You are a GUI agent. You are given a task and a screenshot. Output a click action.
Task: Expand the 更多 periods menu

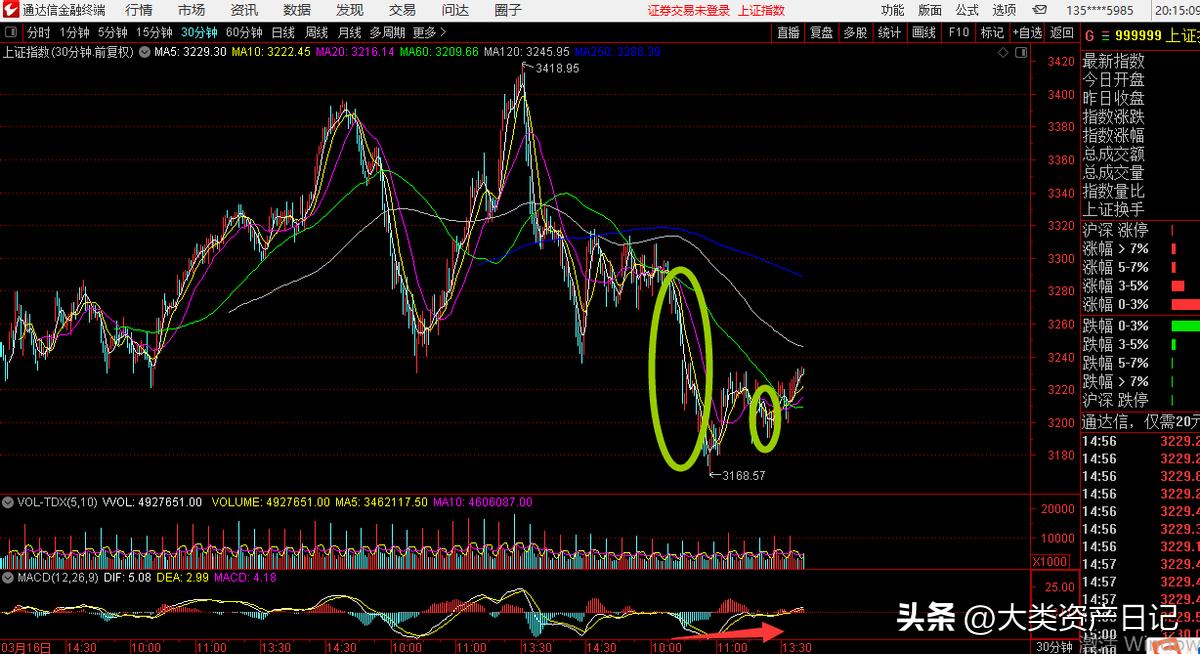pyautogui.click(x=427, y=32)
